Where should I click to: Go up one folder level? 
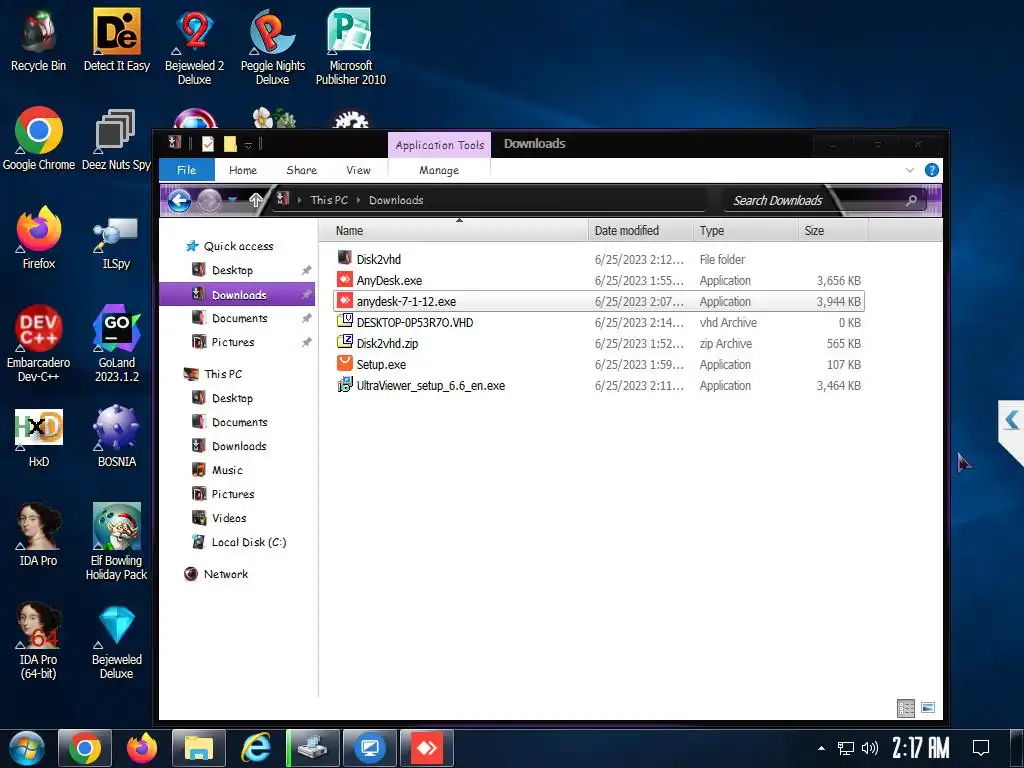tap(255, 200)
